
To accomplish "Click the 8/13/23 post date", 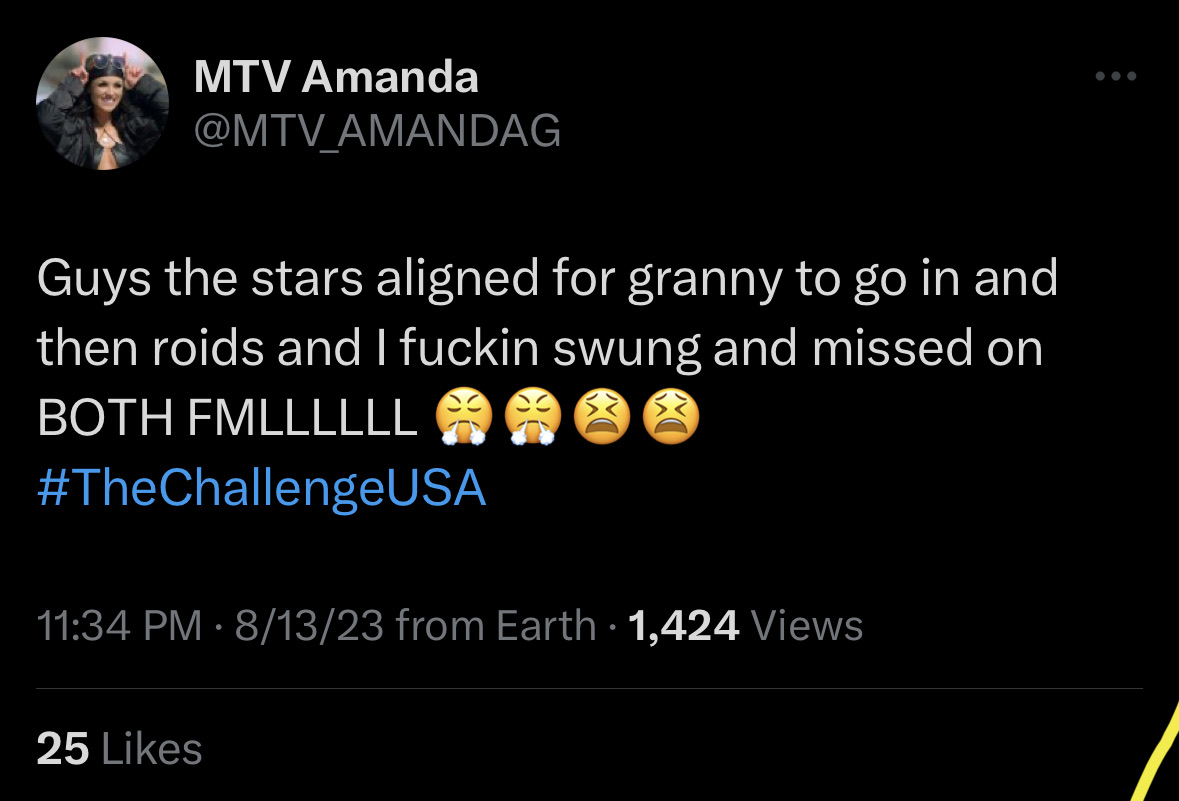I will [x=309, y=626].
